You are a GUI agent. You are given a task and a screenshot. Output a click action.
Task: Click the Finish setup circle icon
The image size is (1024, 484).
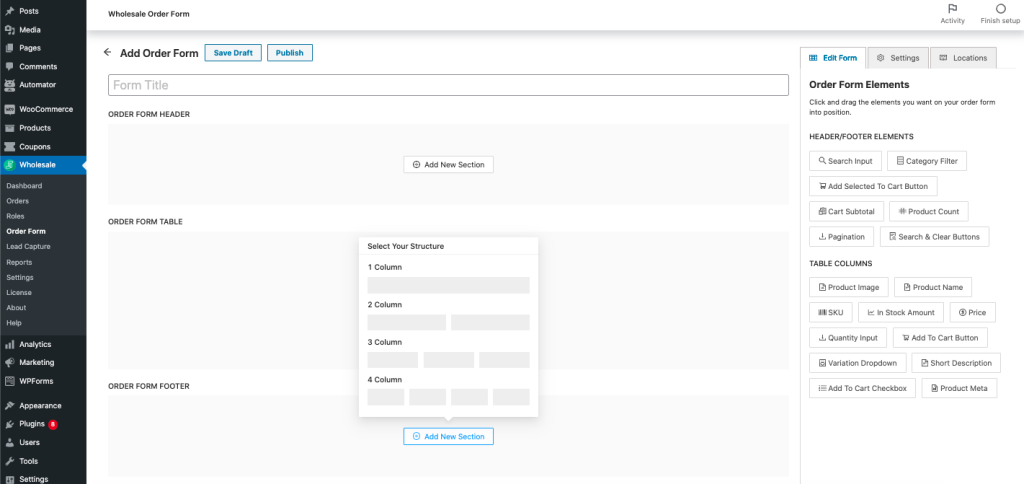(x=1000, y=9)
